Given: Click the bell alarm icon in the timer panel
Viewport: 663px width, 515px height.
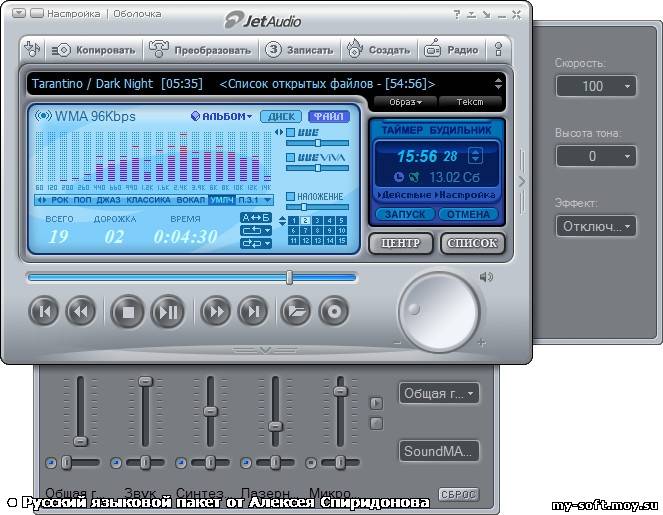Looking at the screenshot, I should (414, 177).
